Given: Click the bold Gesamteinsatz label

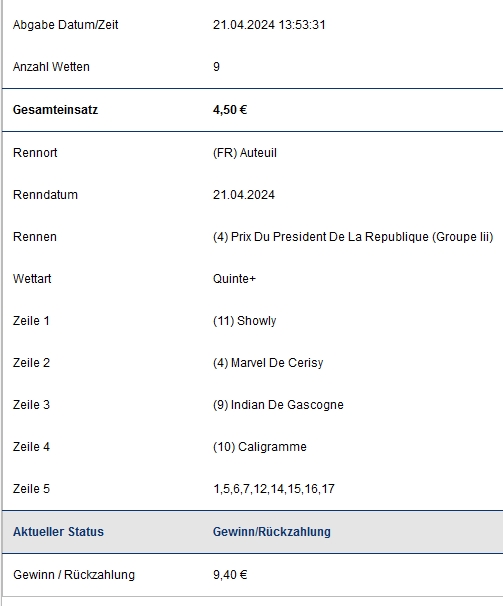Looking at the screenshot, I should [x=55, y=110].
